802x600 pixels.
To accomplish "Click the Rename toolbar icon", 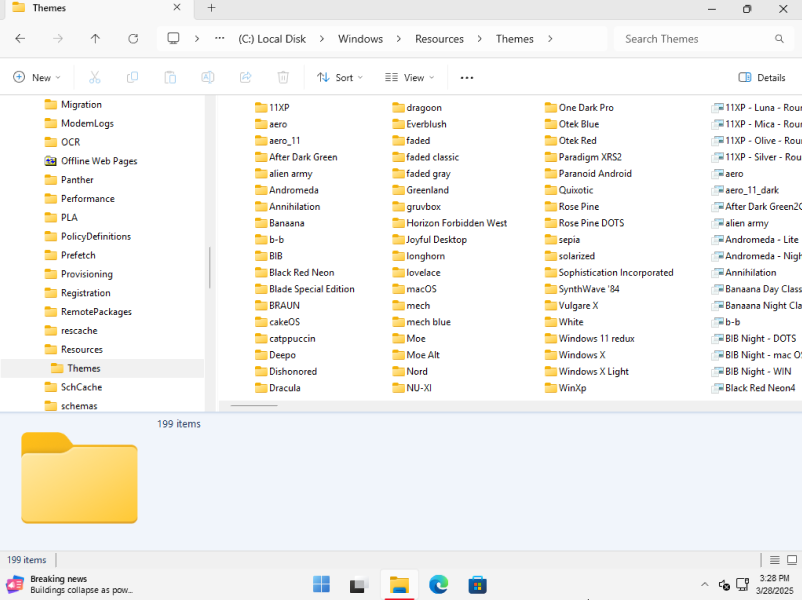I will [207, 77].
